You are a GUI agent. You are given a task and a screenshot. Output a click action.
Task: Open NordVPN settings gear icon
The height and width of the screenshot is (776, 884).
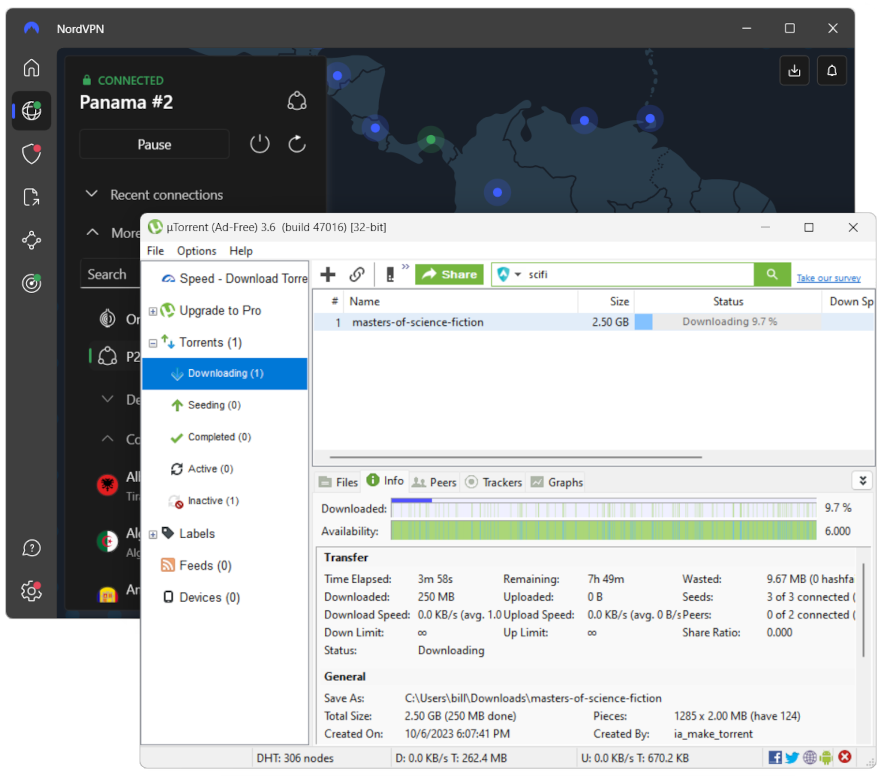pyautogui.click(x=32, y=591)
